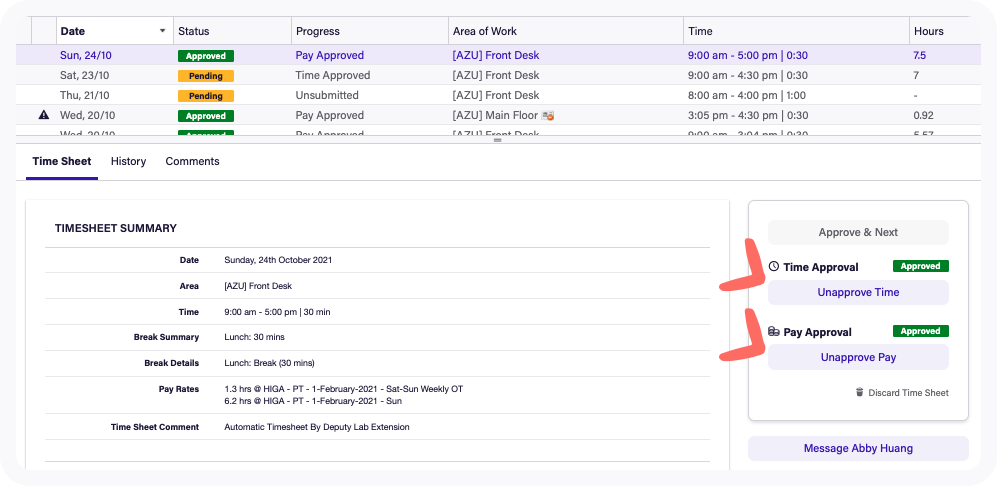Click the TIMESHEET SUMMARY heading

[x=116, y=228]
